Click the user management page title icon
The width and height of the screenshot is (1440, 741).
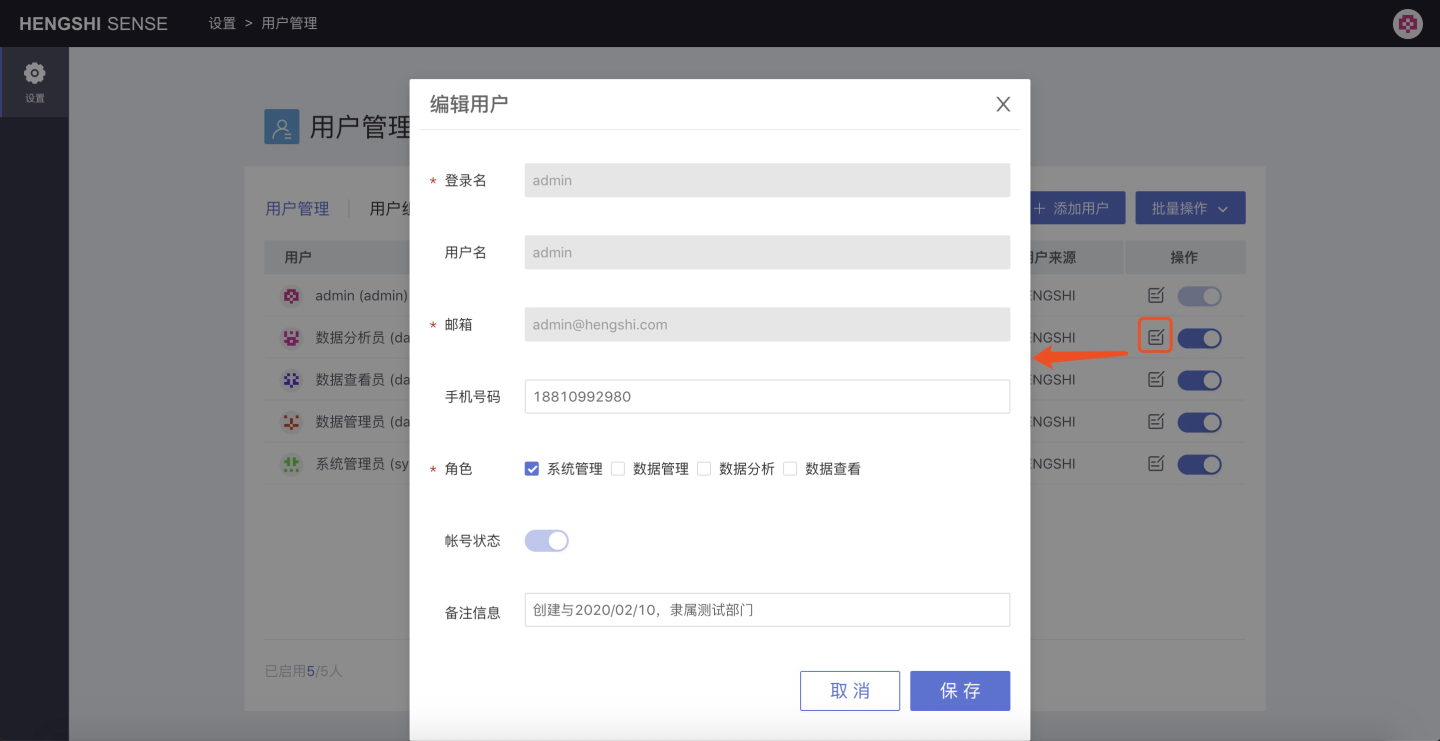281,127
